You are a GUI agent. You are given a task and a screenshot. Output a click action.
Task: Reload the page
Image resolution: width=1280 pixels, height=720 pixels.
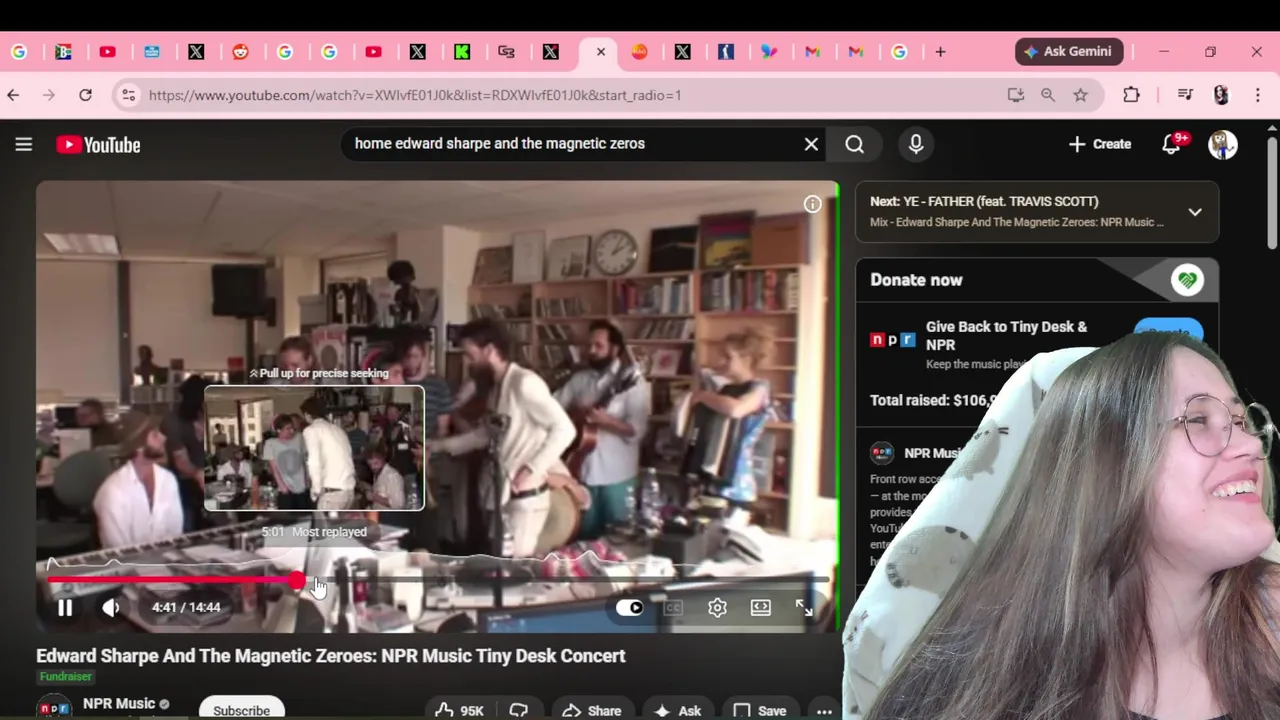pyautogui.click(x=85, y=95)
